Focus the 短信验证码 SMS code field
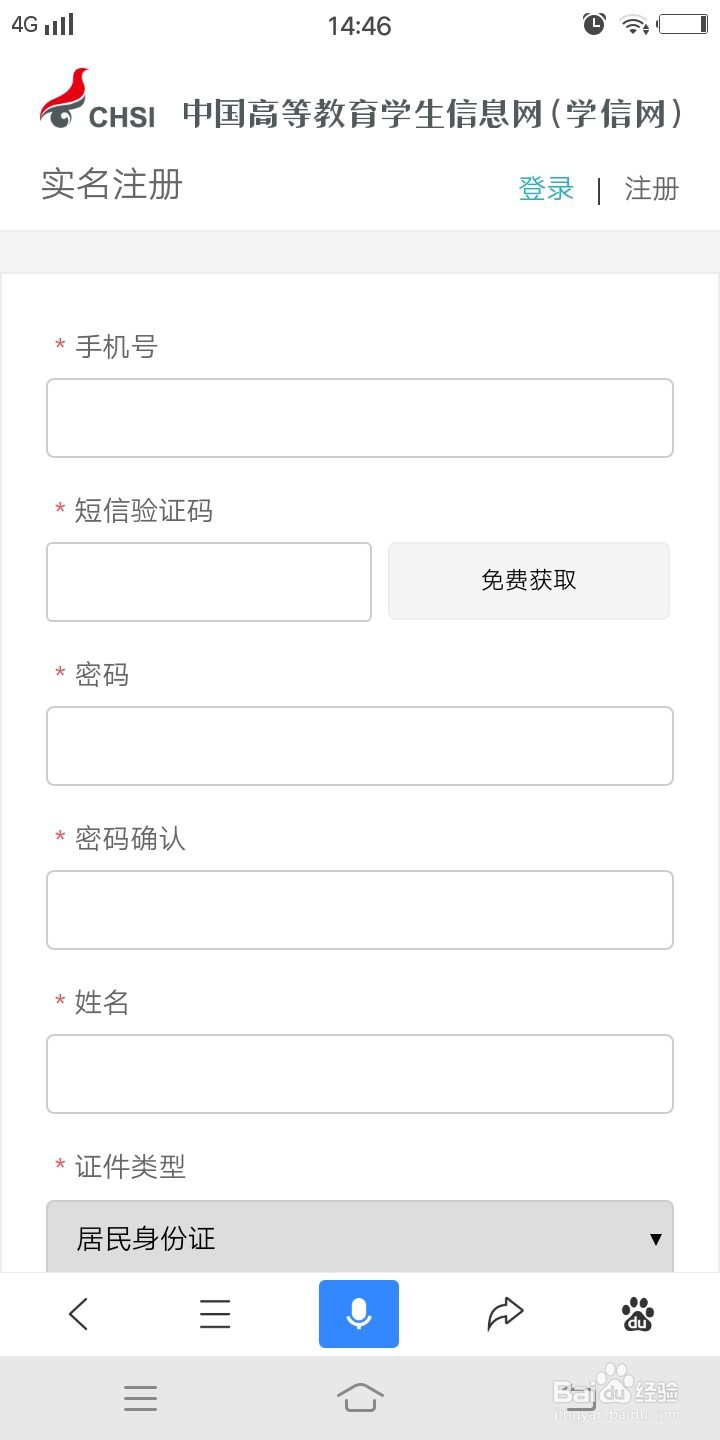This screenshot has height=1440, width=720. coord(208,581)
